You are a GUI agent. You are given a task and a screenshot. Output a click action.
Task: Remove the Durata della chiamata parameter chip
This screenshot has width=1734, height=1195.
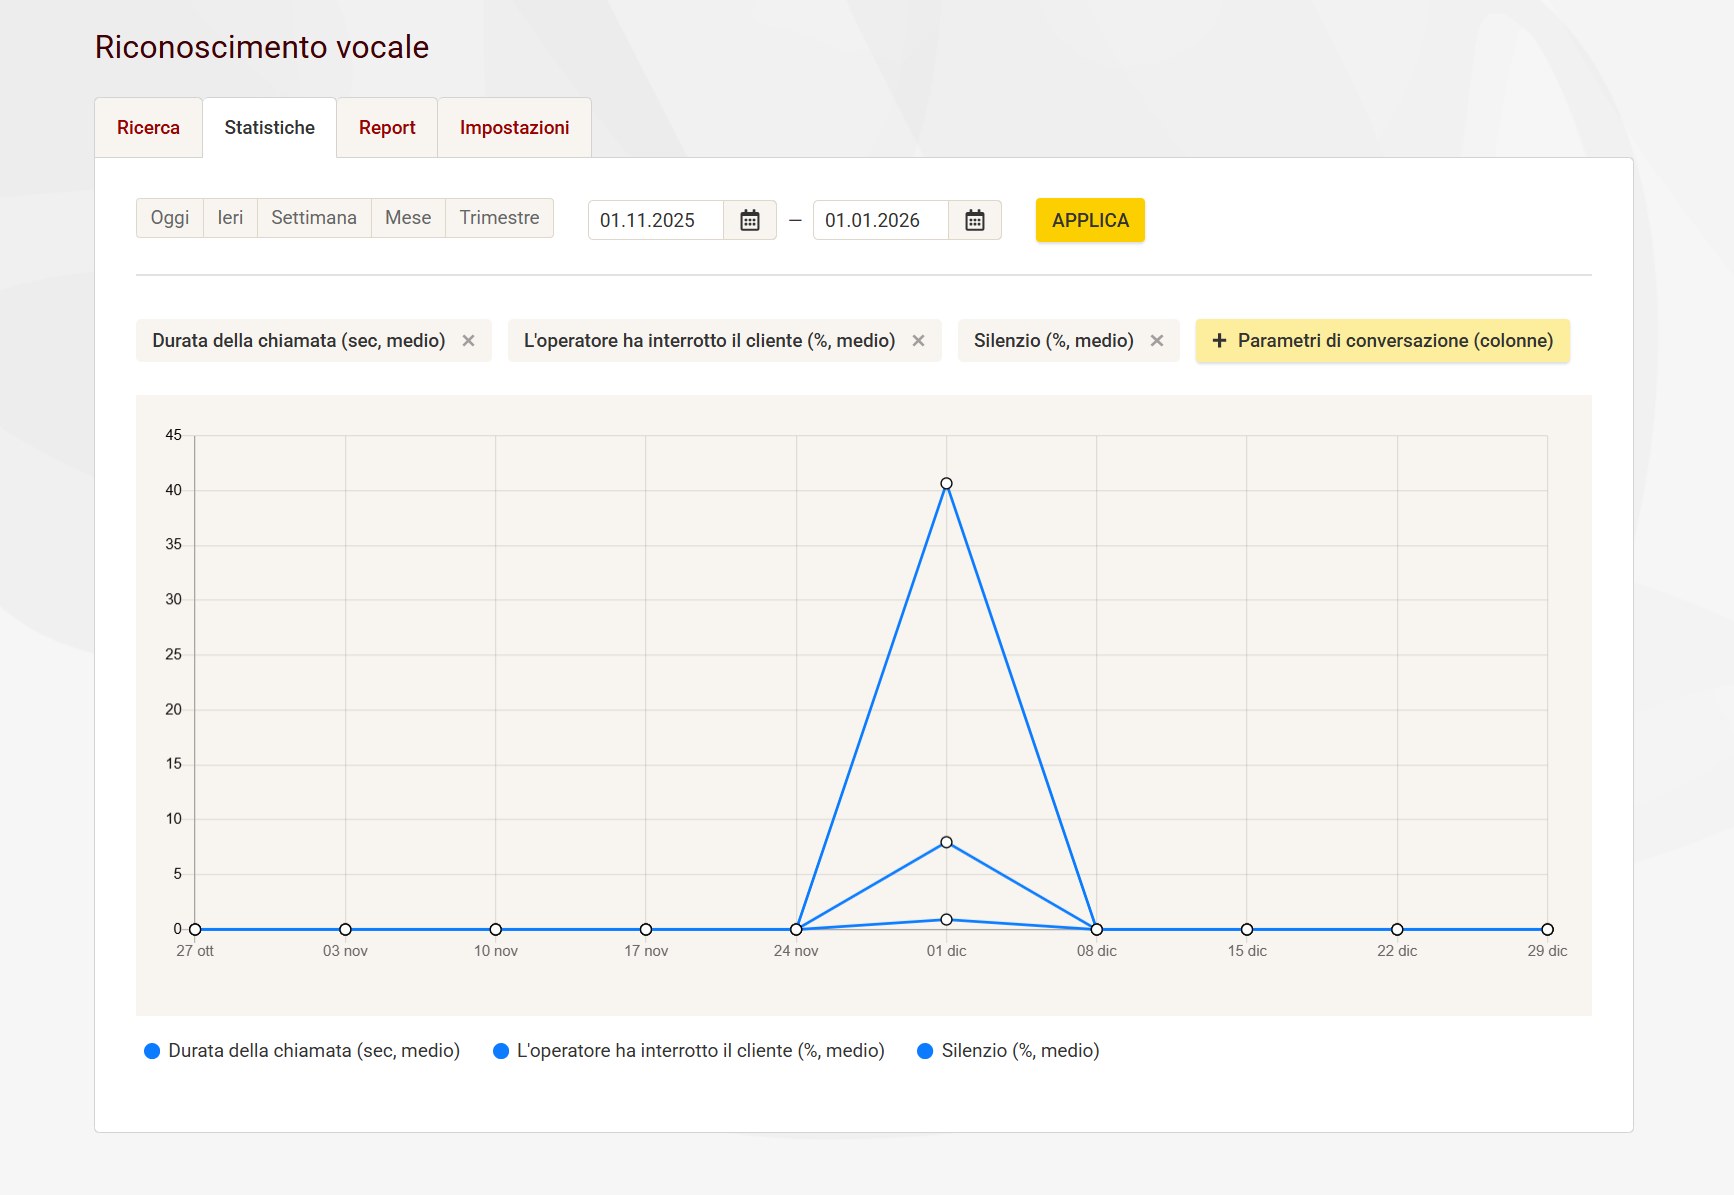pos(468,341)
